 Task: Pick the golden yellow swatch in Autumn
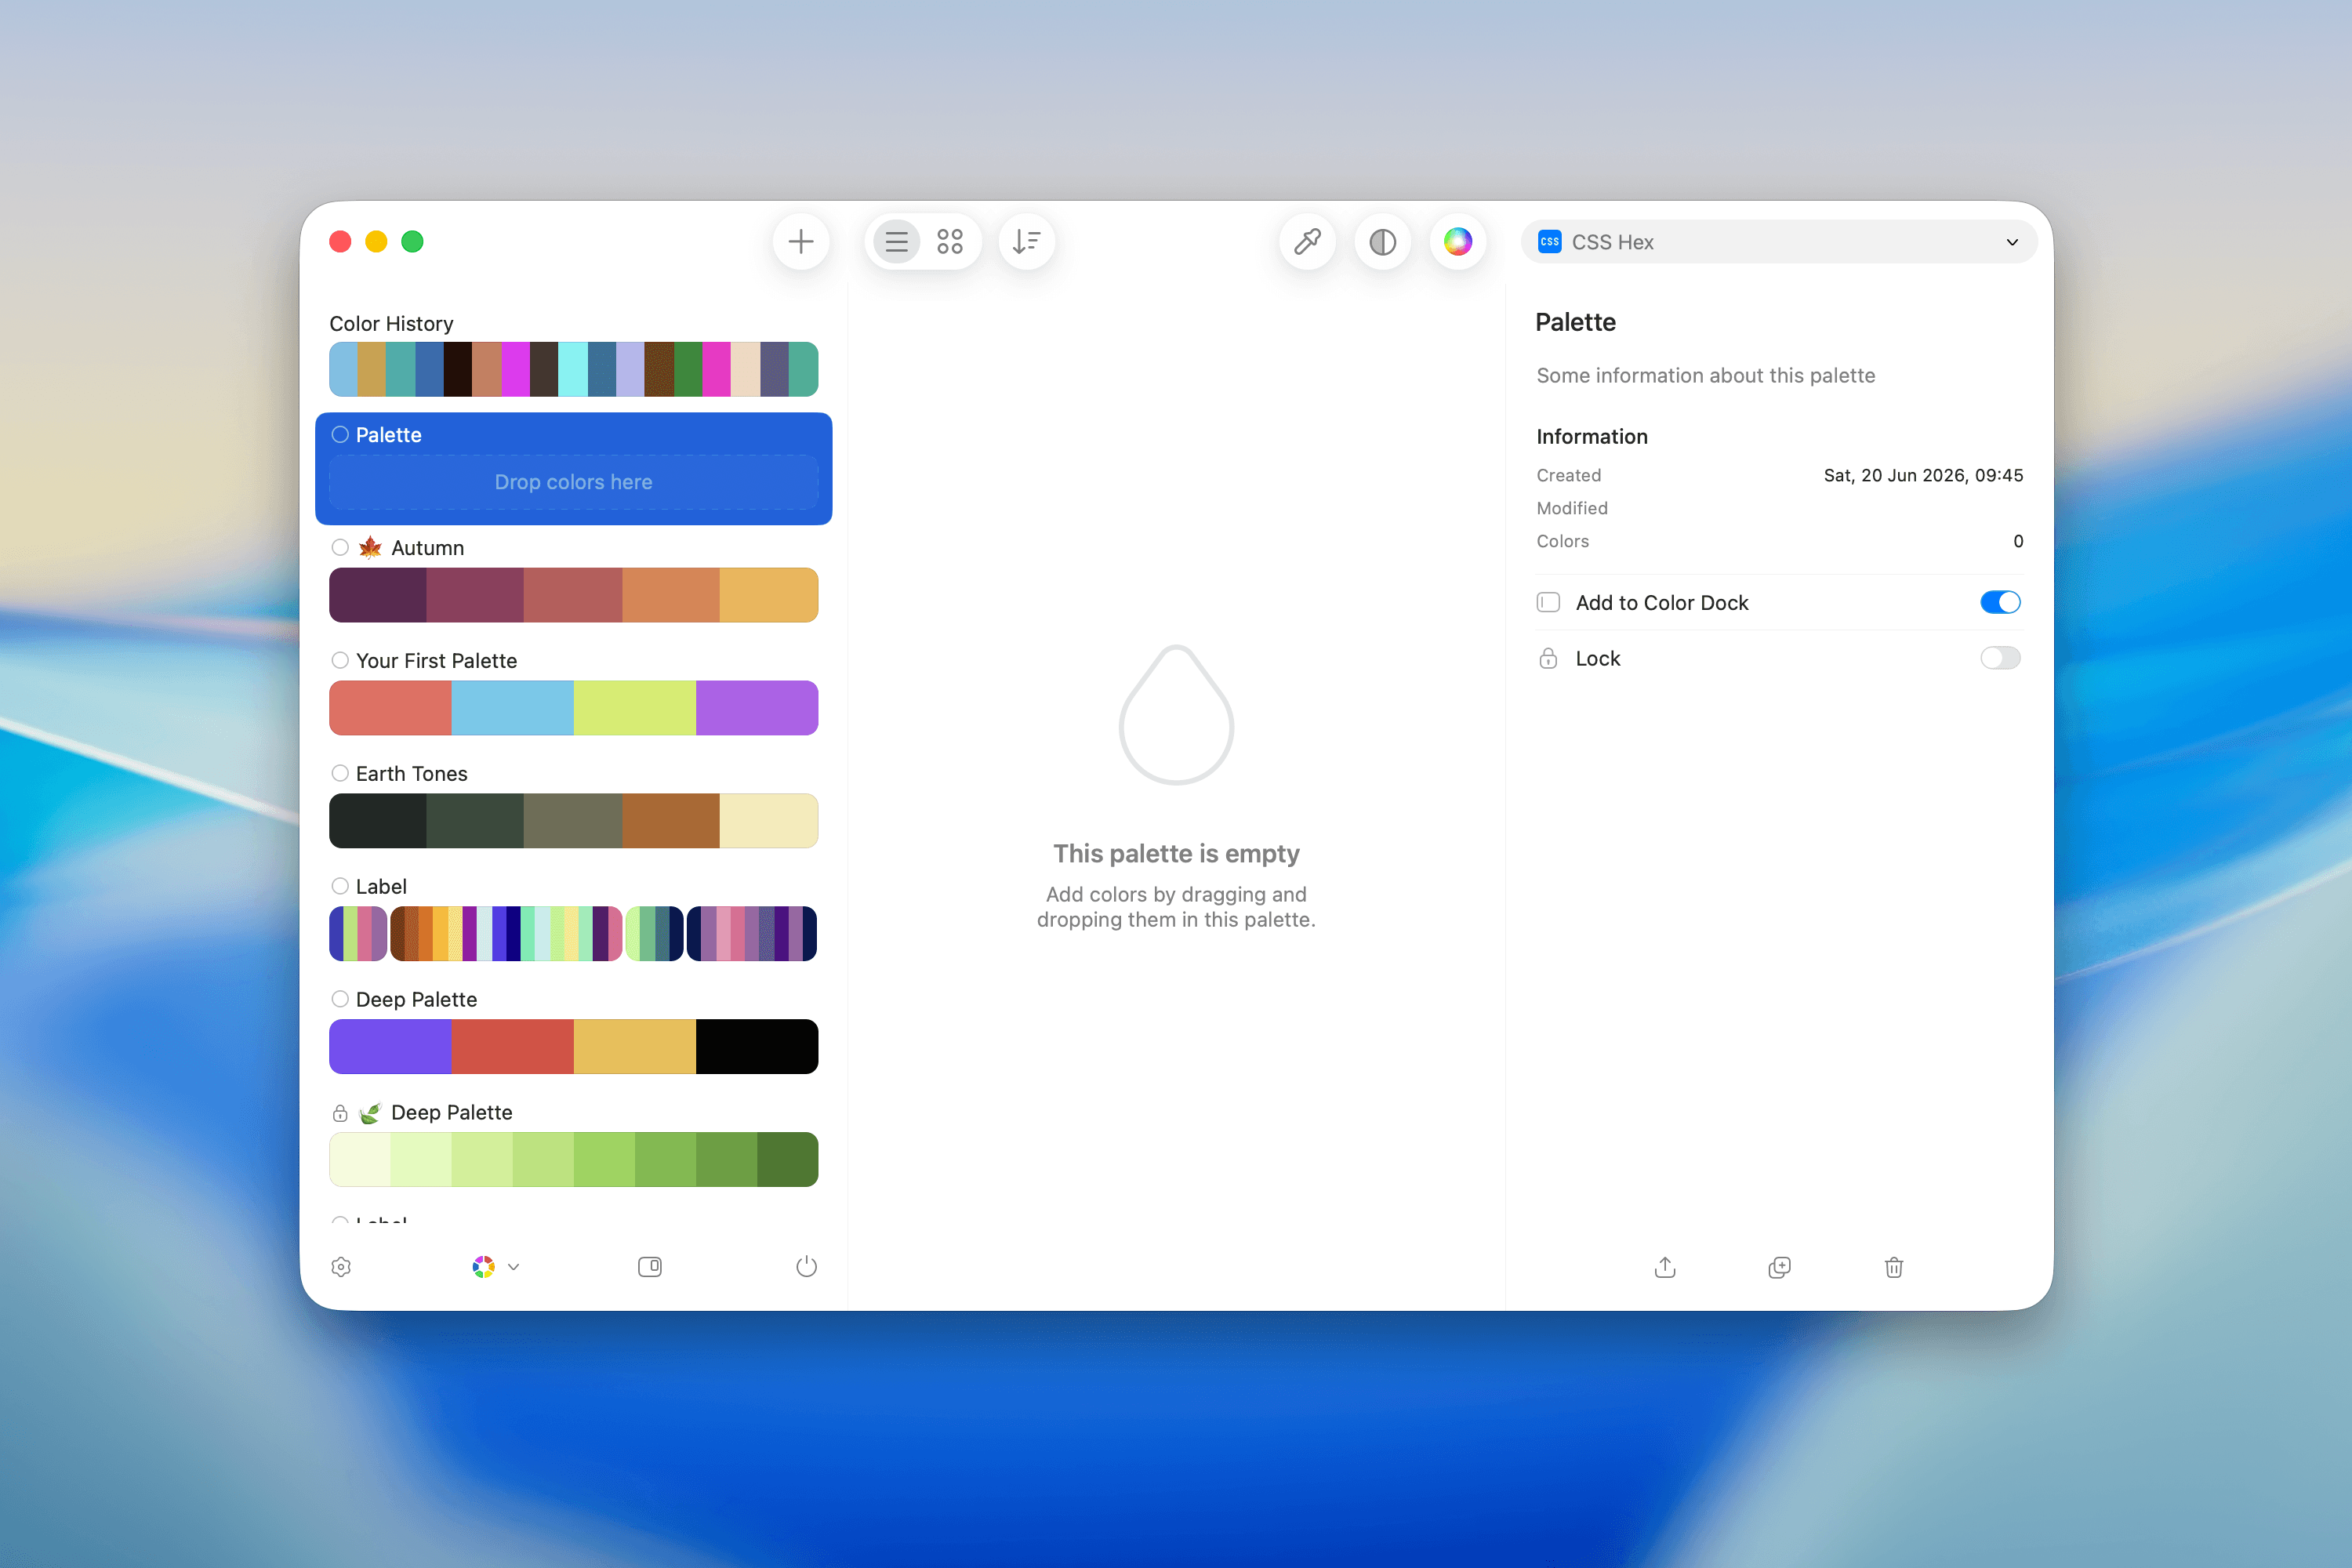click(769, 595)
